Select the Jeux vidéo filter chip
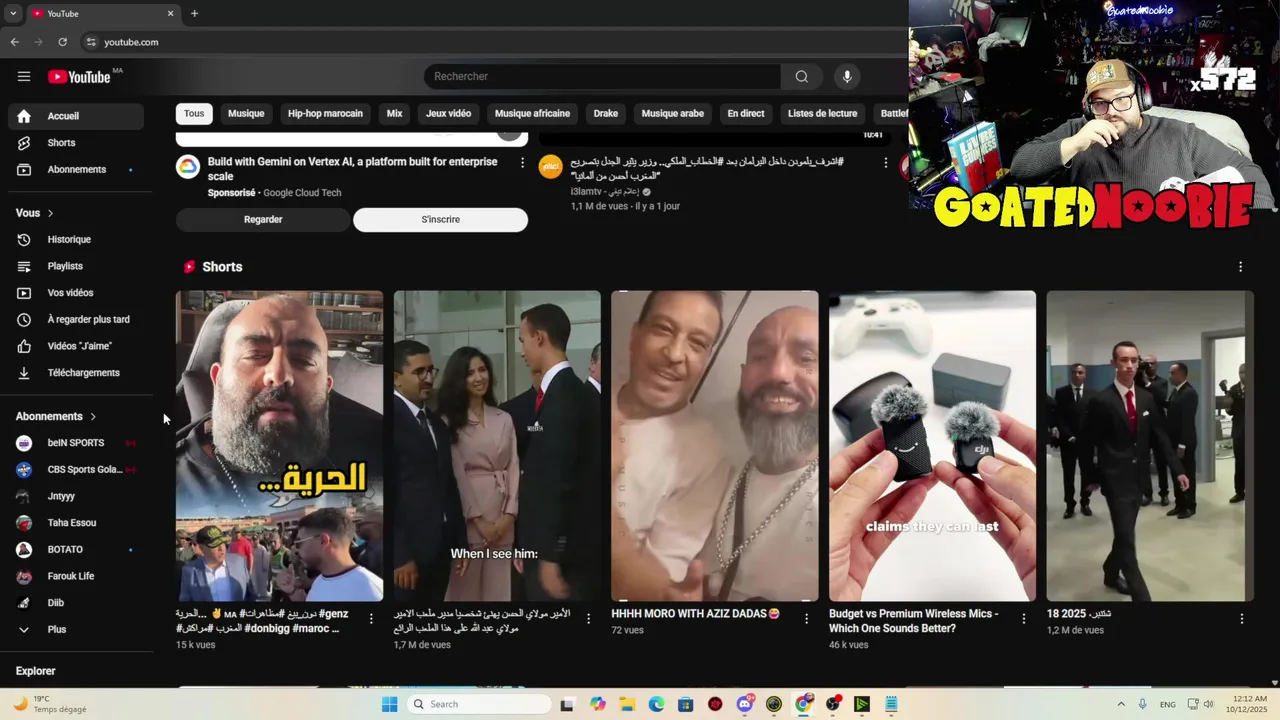This screenshot has width=1280, height=720. point(448,114)
